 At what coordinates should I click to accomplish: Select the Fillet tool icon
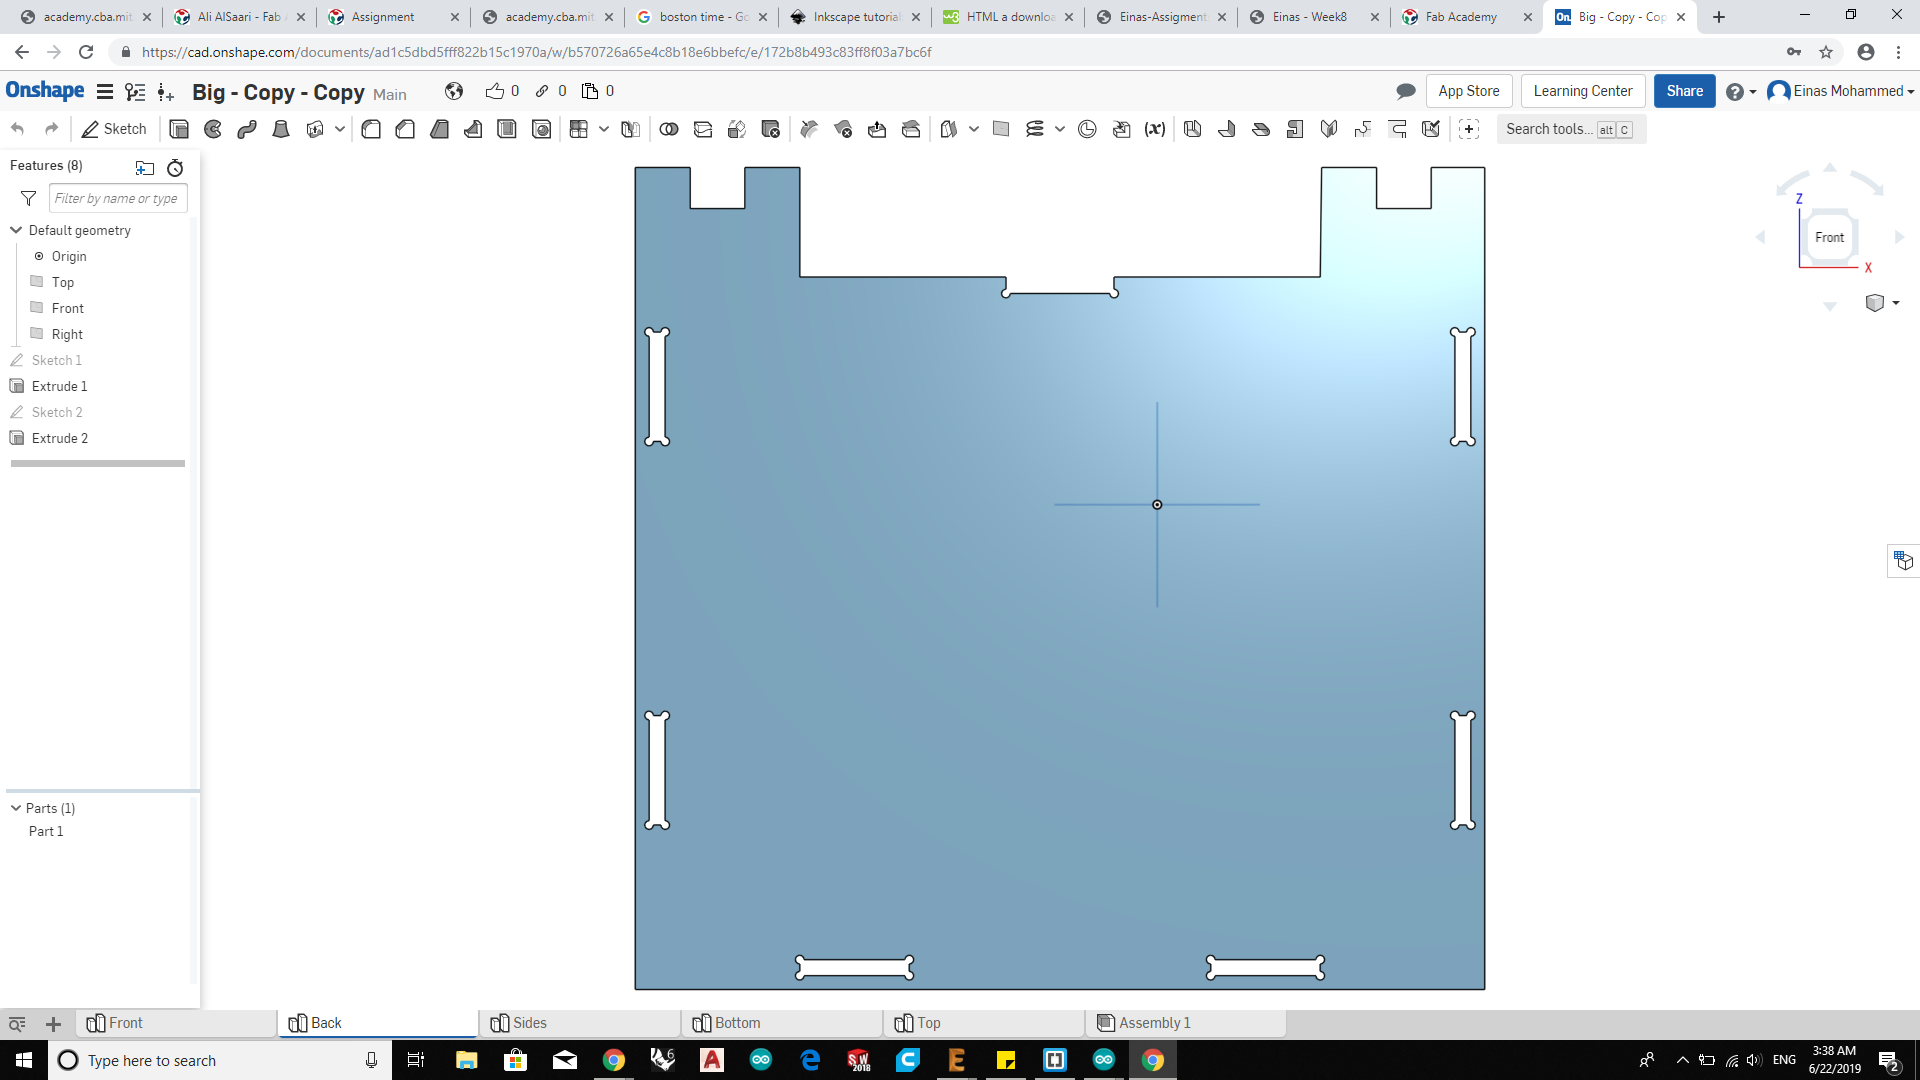click(x=371, y=129)
